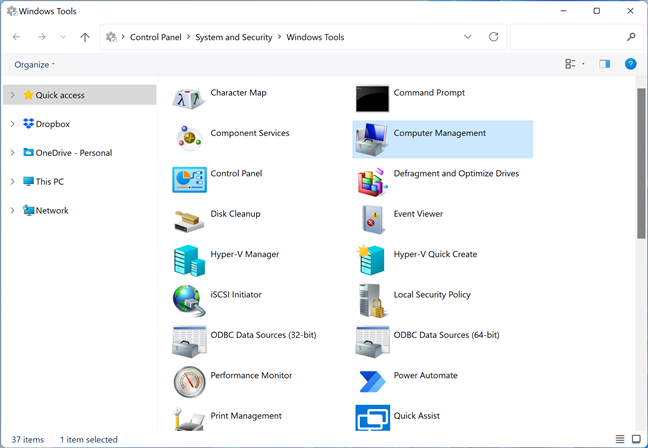
Task: Click the Component Services label text
Action: [250, 133]
